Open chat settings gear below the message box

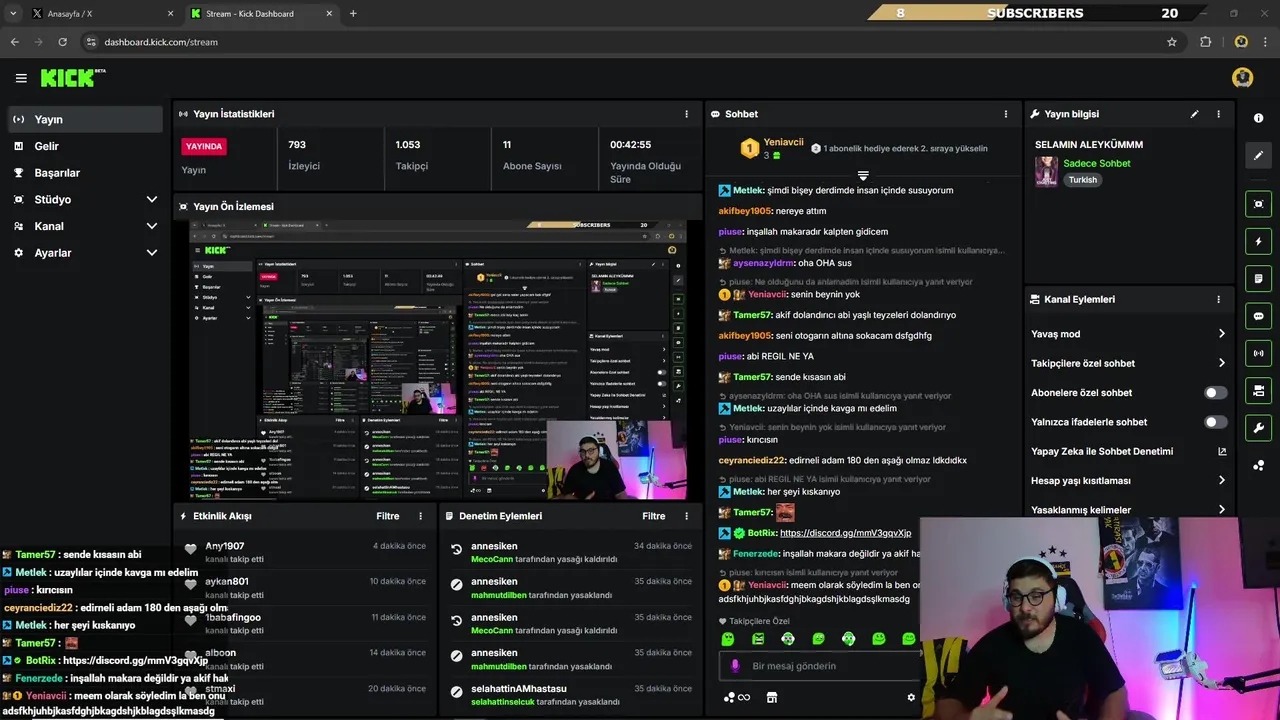click(x=911, y=698)
